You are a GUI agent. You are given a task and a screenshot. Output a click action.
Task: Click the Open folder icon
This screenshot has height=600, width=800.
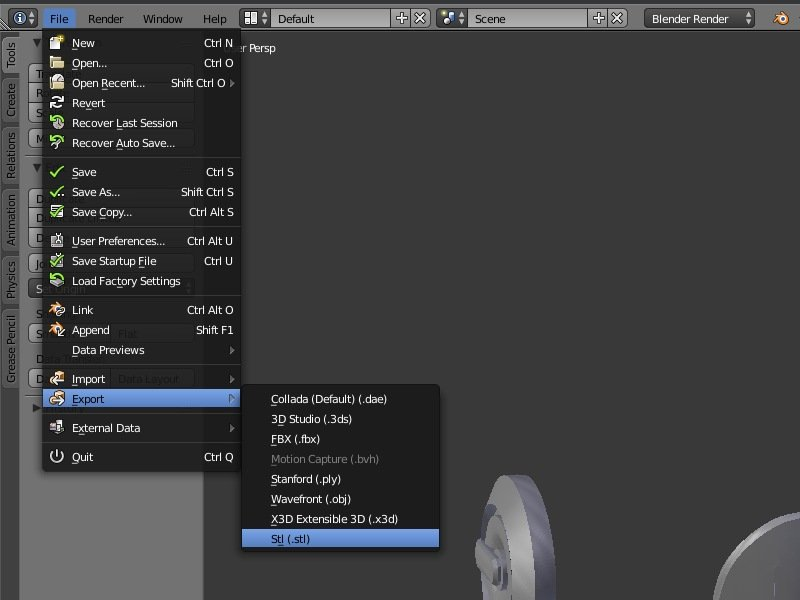(57, 63)
